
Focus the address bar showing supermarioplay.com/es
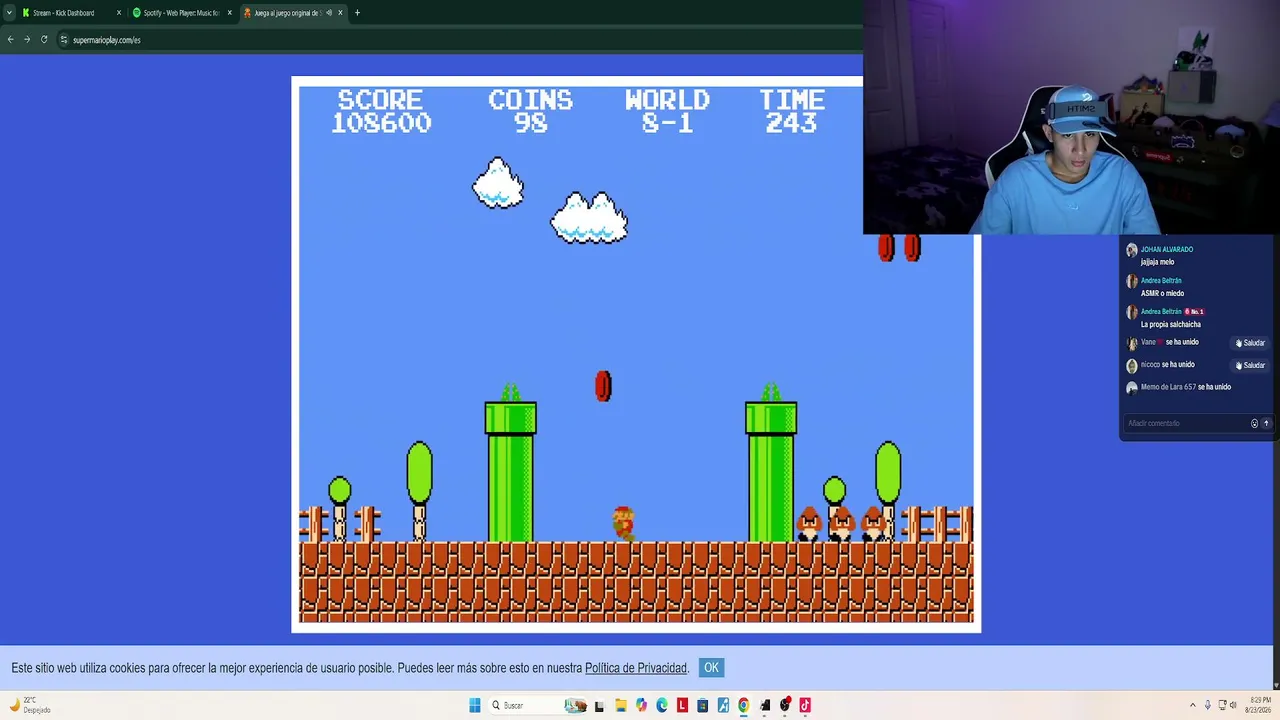(x=460, y=40)
